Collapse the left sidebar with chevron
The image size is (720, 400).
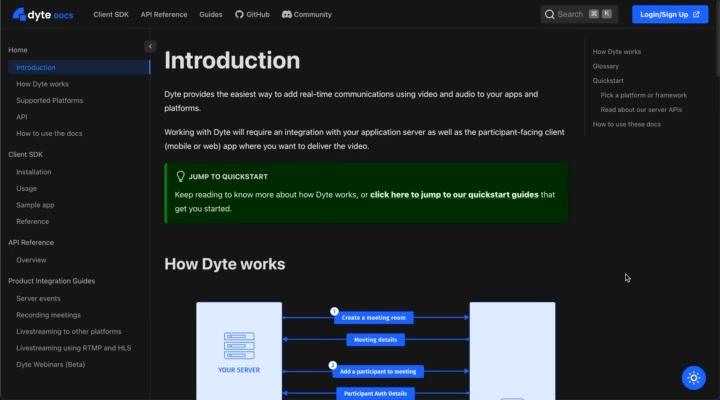(x=150, y=46)
